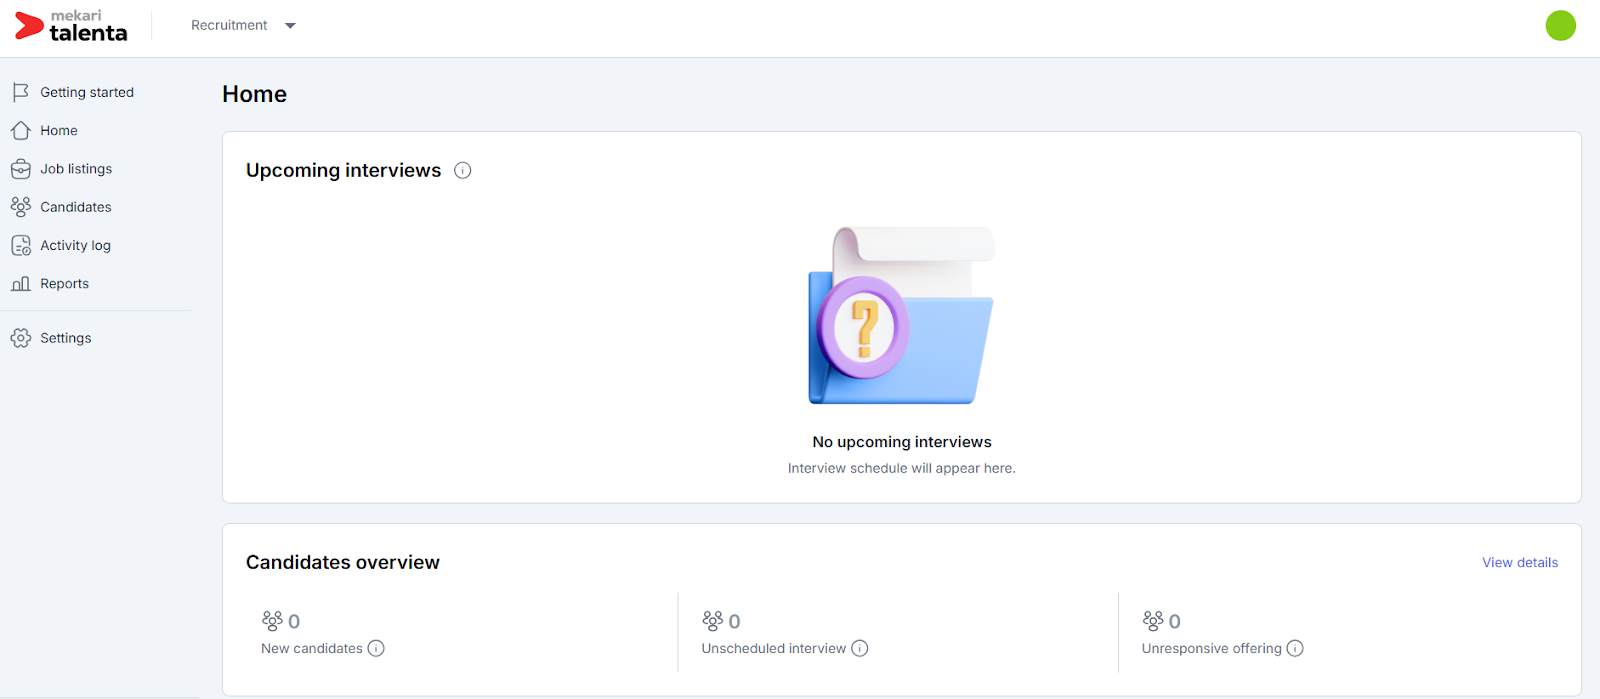Click the Reports bar chart icon
The width and height of the screenshot is (1600, 699).
(20, 284)
